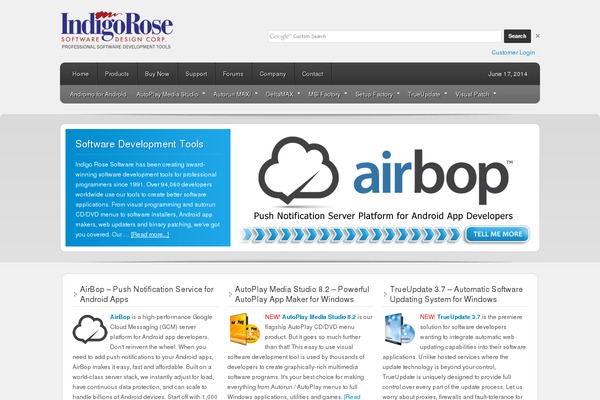Viewport: 600px width, 400px height.
Task: Click the June 17, 2014 date text
Action: tap(507, 74)
